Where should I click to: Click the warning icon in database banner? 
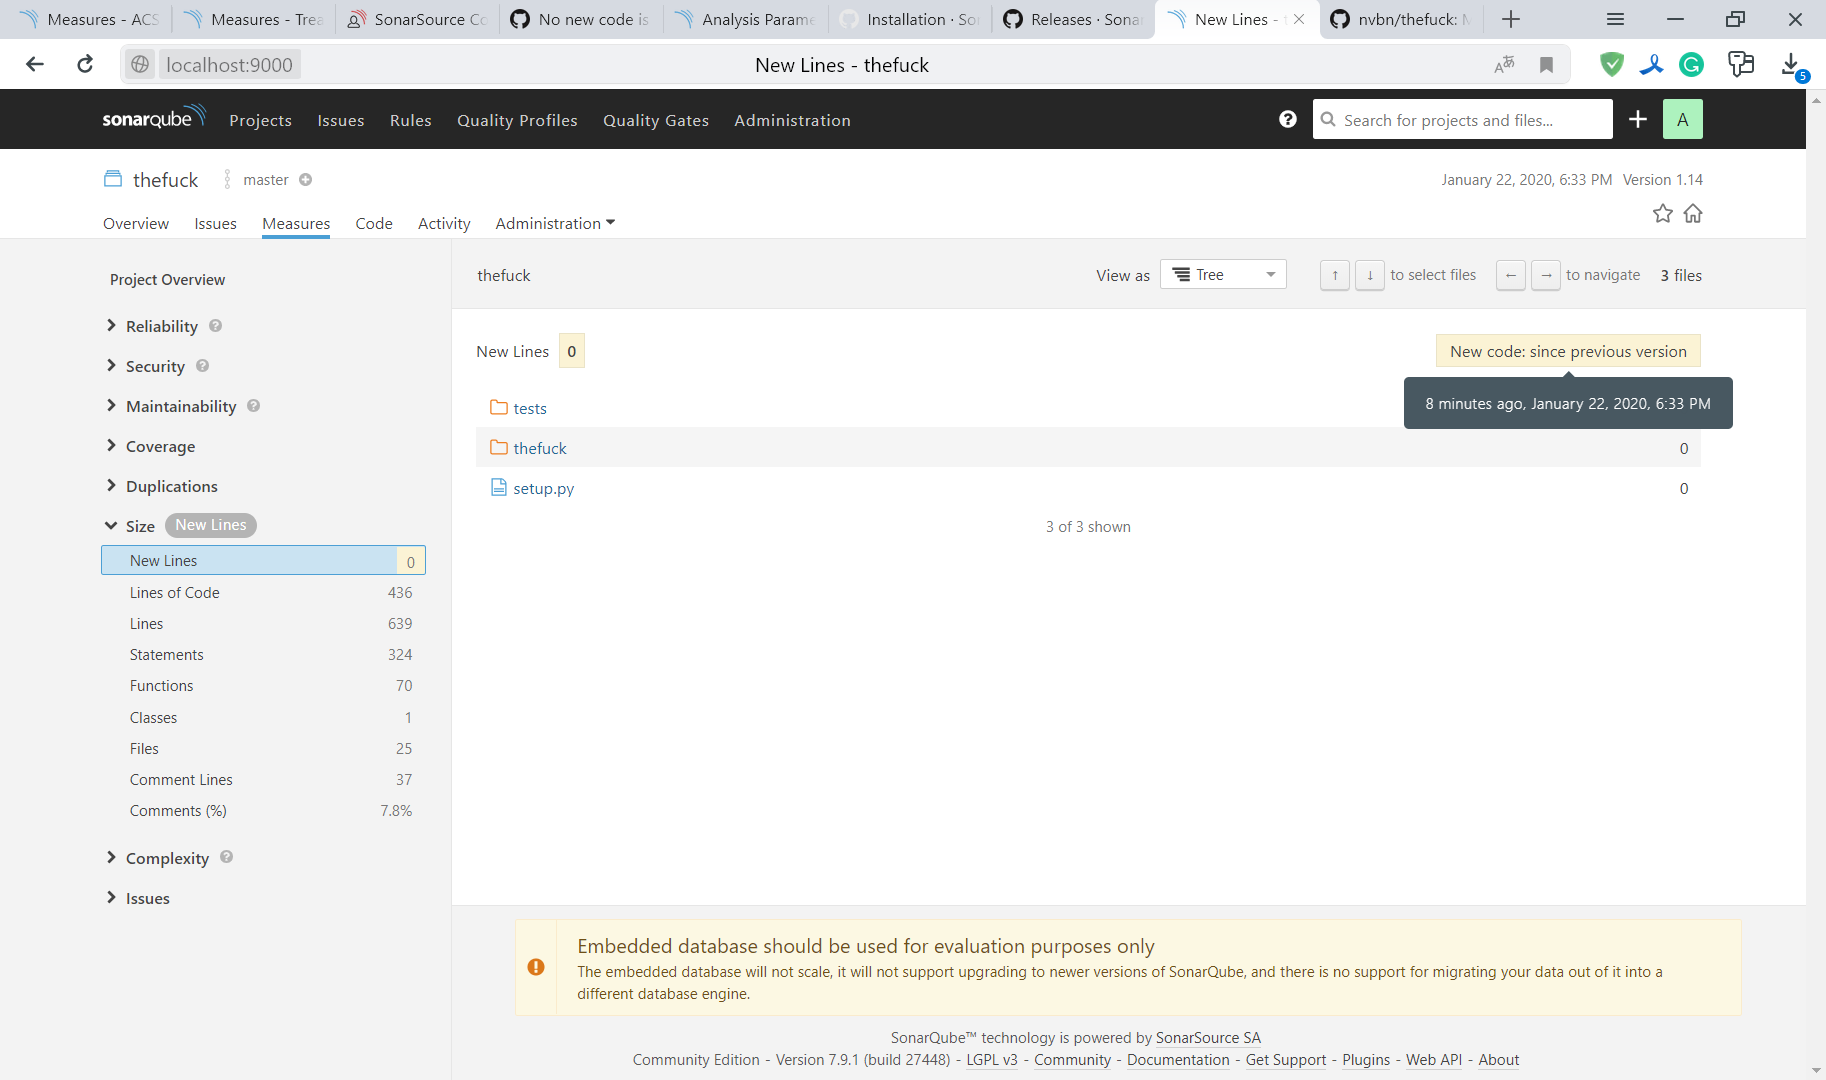(536, 967)
